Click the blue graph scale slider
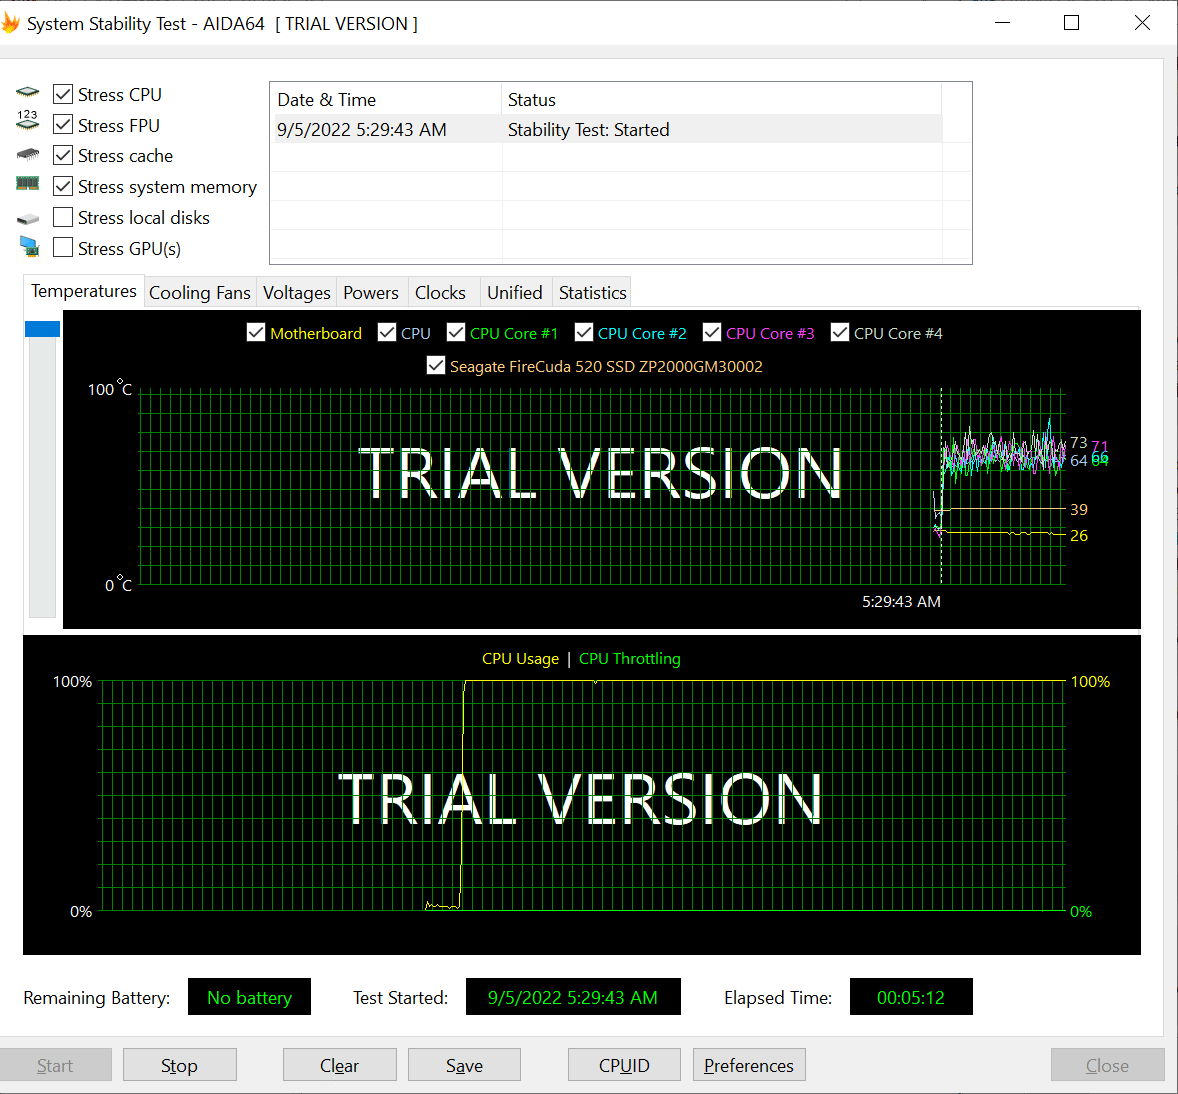 [42, 329]
